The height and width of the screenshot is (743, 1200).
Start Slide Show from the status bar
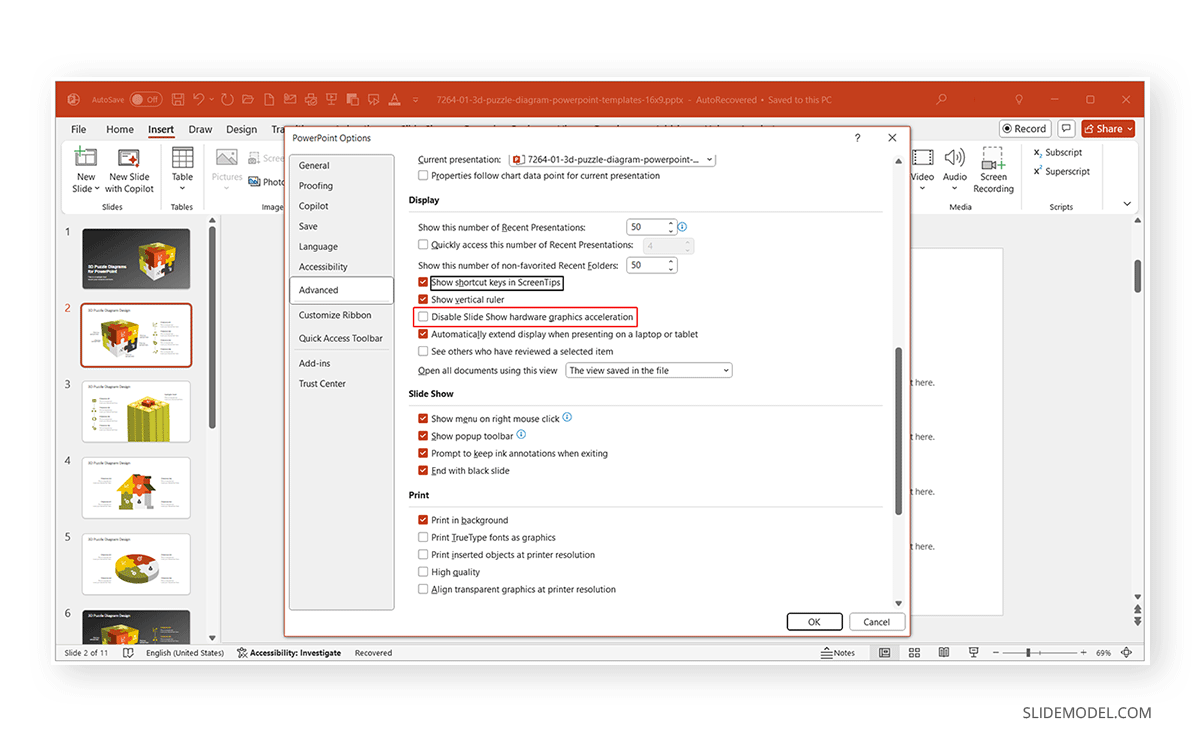pyautogui.click(x=973, y=652)
